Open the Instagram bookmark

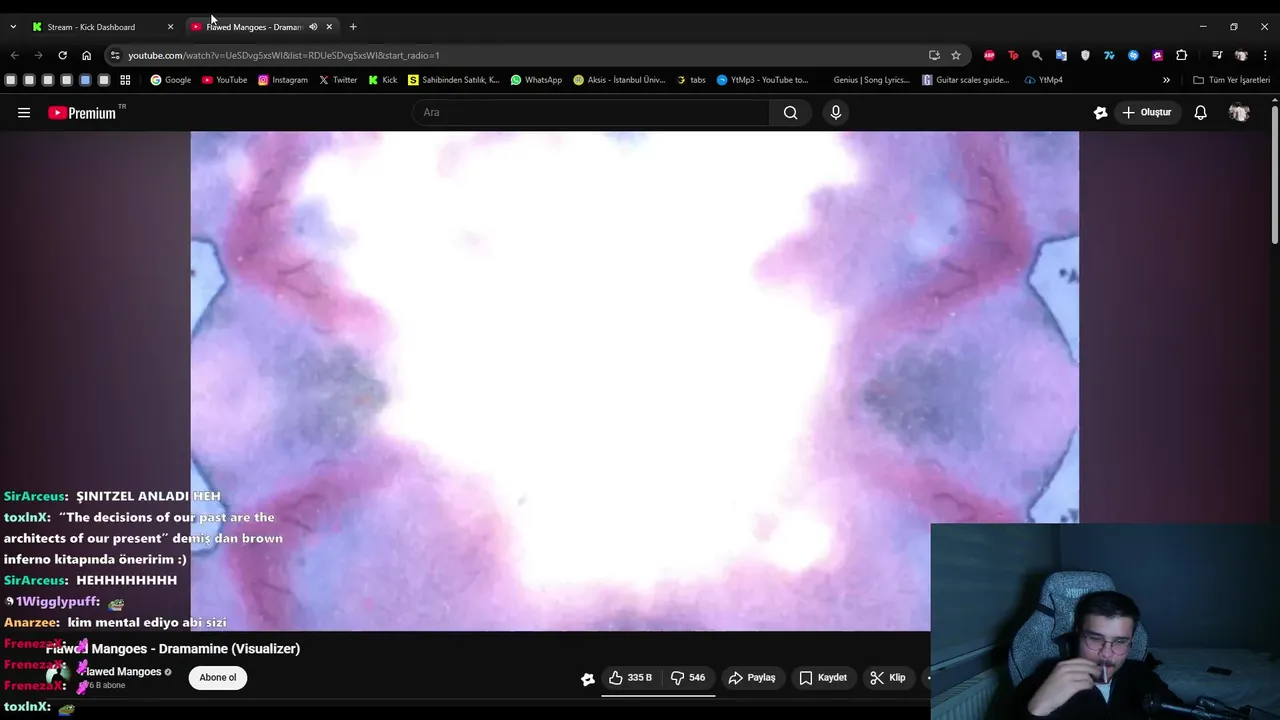click(282, 80)
